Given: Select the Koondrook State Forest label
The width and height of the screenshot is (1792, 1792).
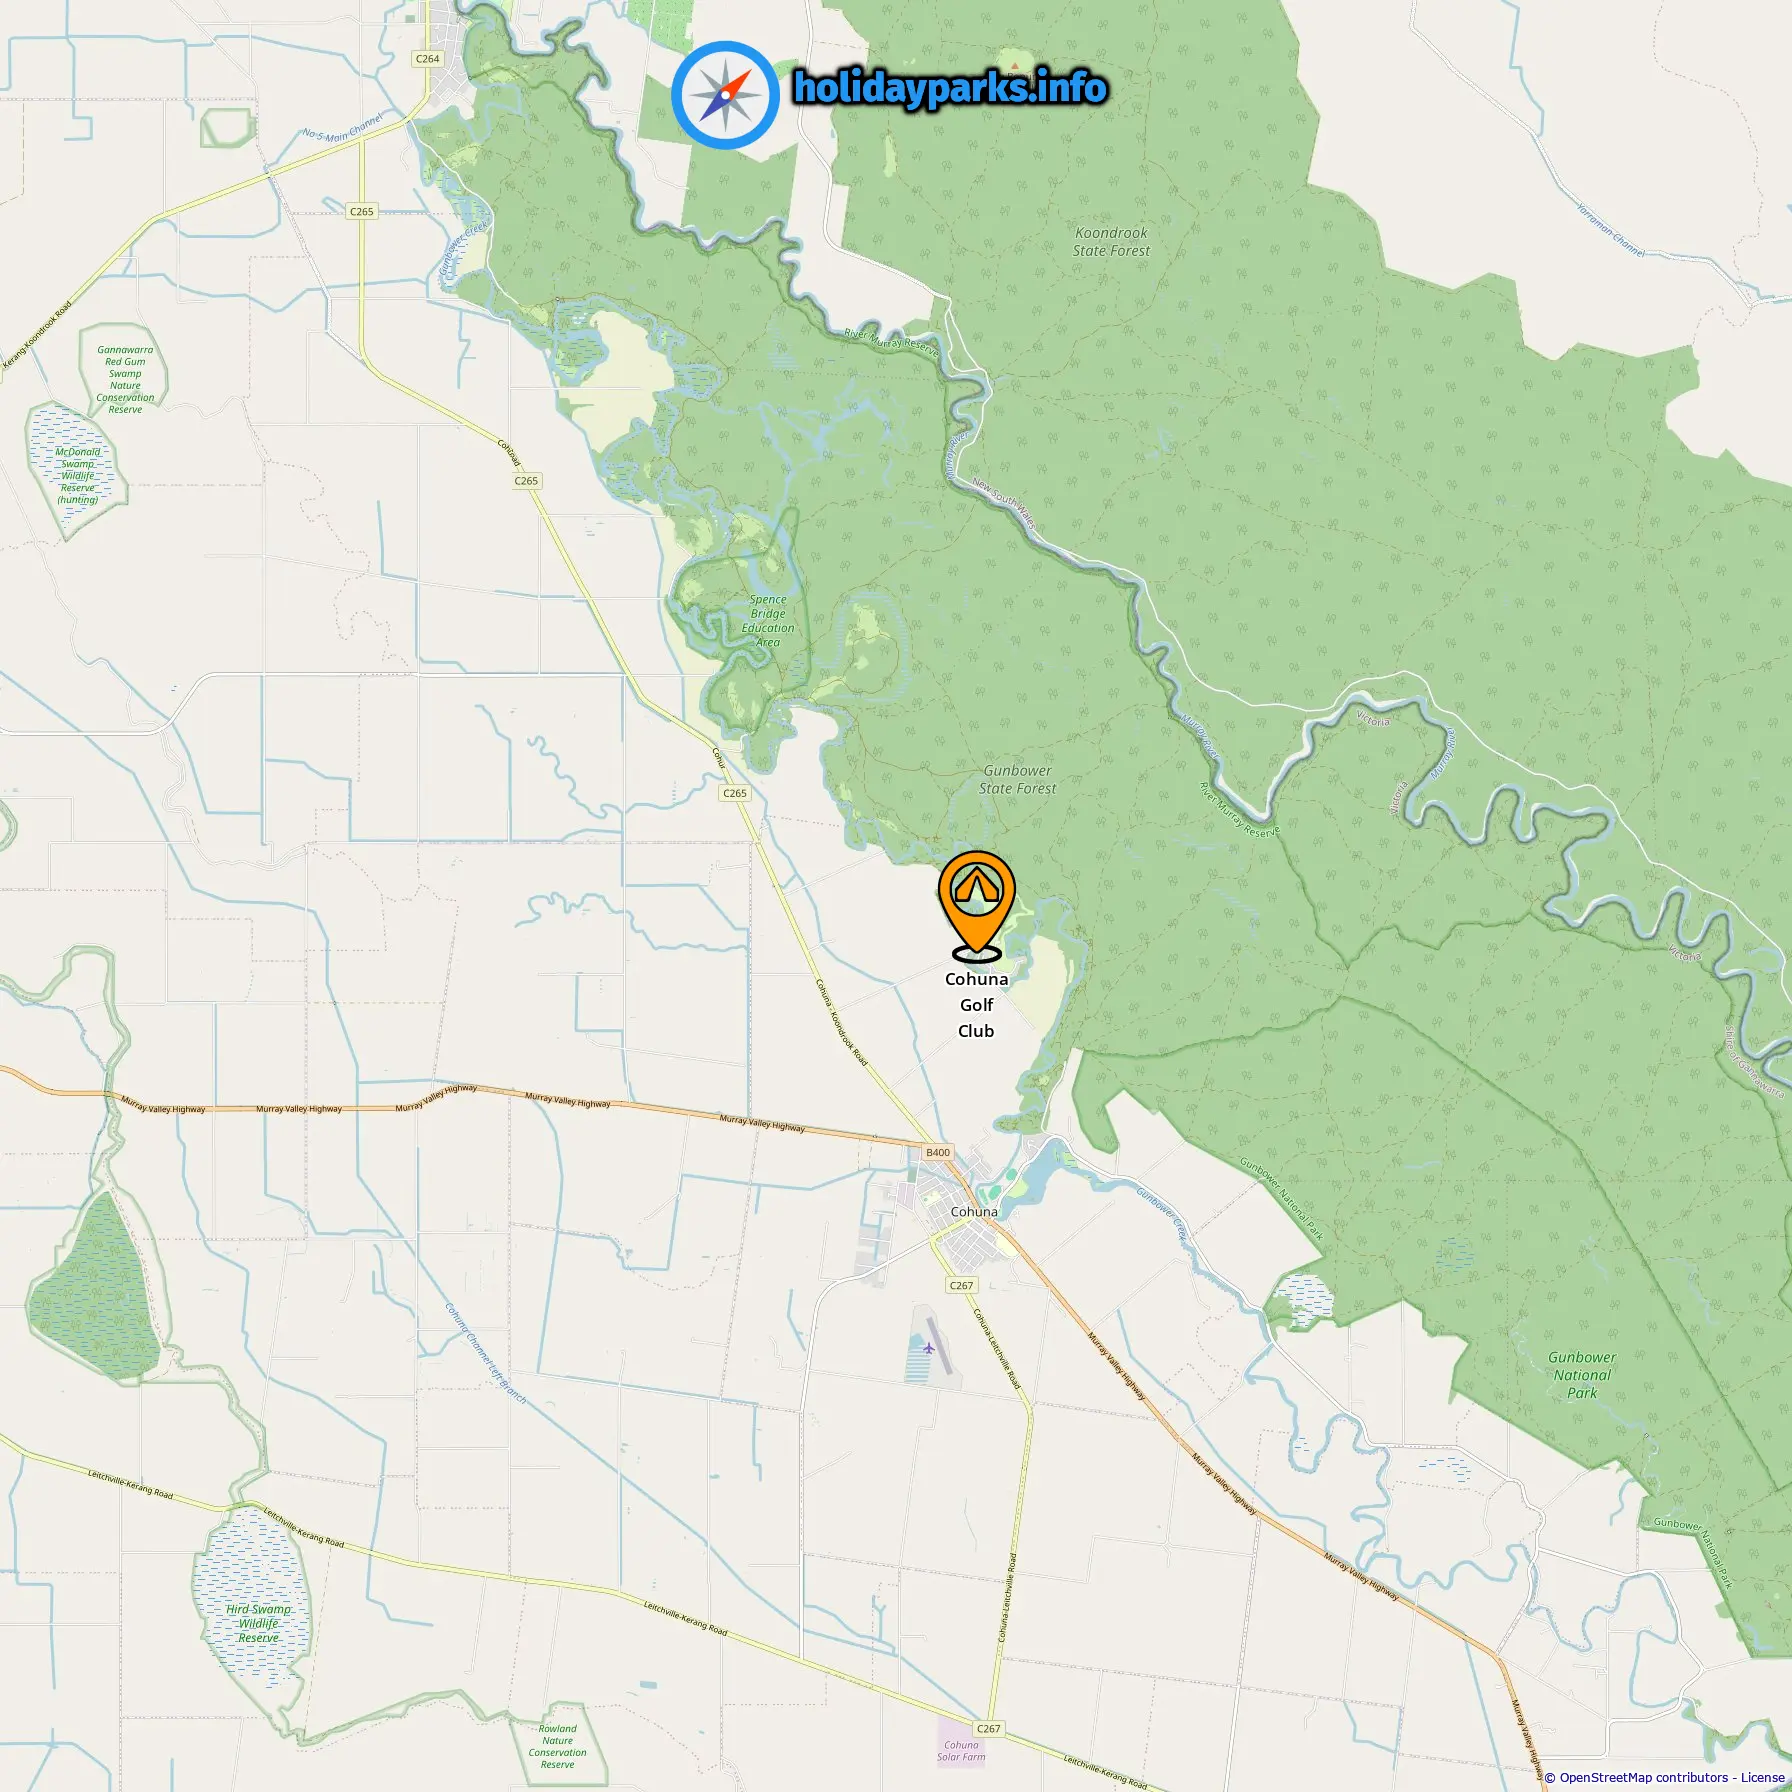Looking at the screenshot, I should 1111,241.
